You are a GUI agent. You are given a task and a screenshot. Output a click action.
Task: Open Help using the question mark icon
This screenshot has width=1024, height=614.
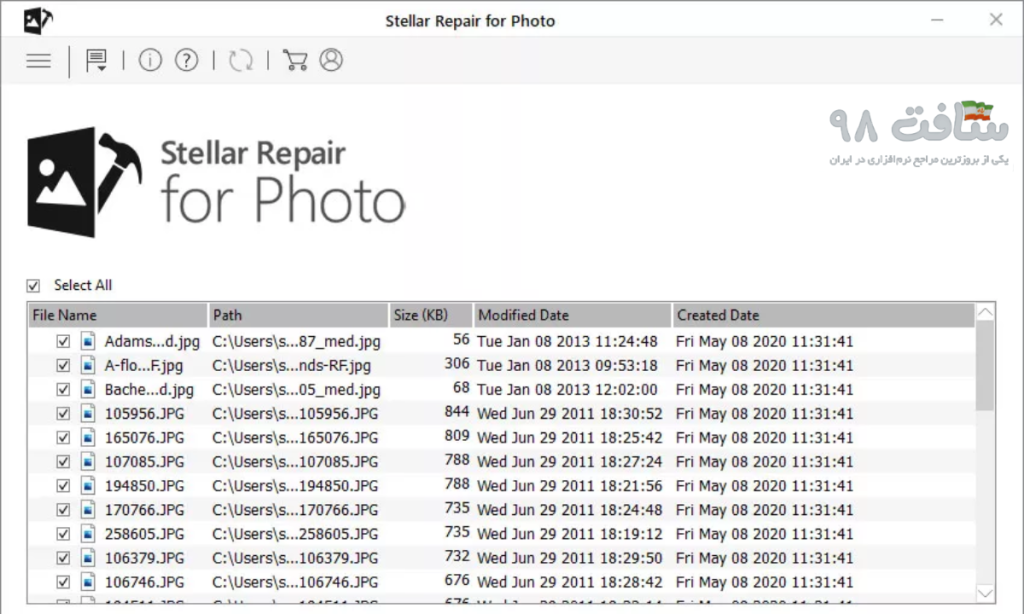click(x=186, y=60)
